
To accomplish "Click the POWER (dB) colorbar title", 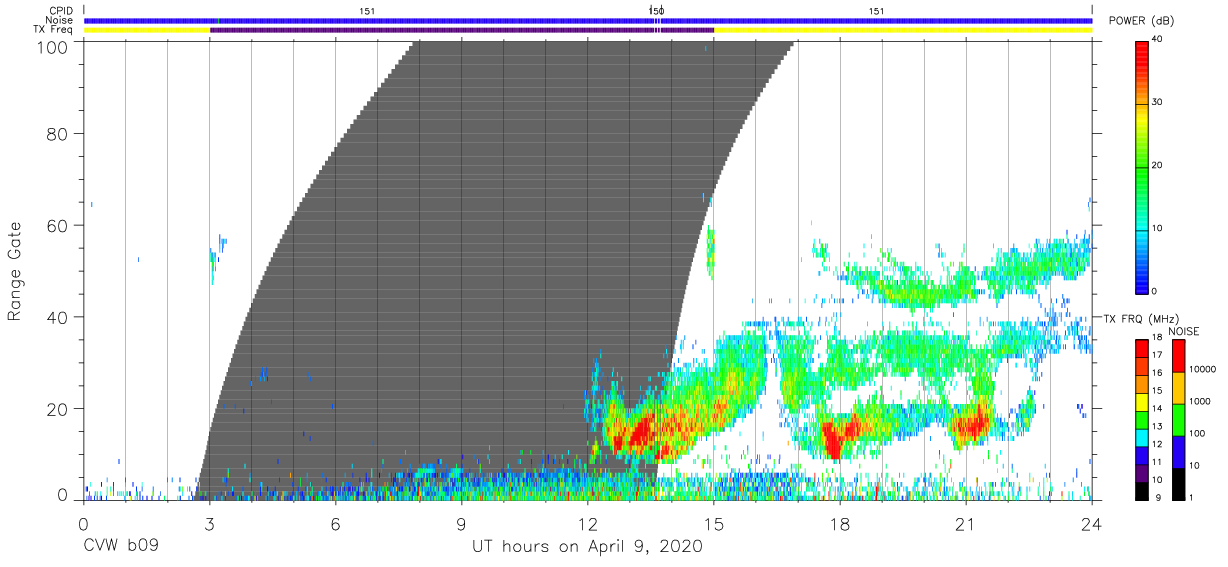I will [1140, 21].
